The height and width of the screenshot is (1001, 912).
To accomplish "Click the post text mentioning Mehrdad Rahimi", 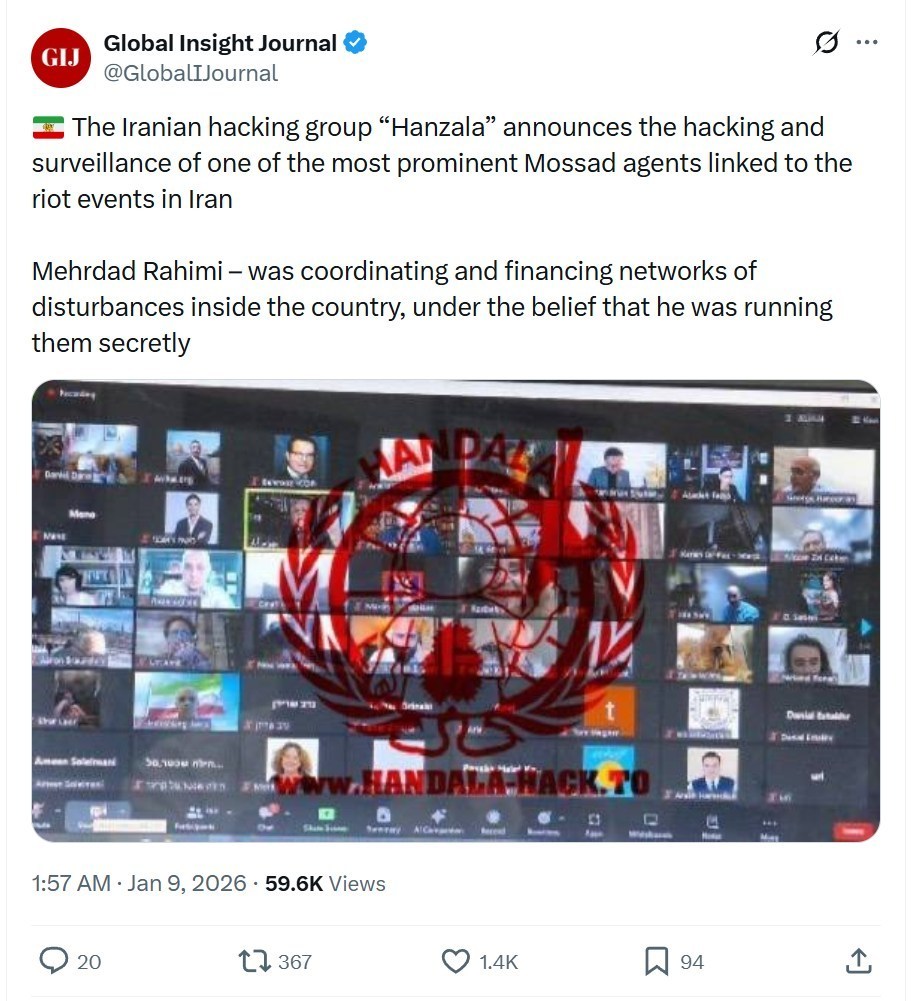I will click(x=432, y=307).
